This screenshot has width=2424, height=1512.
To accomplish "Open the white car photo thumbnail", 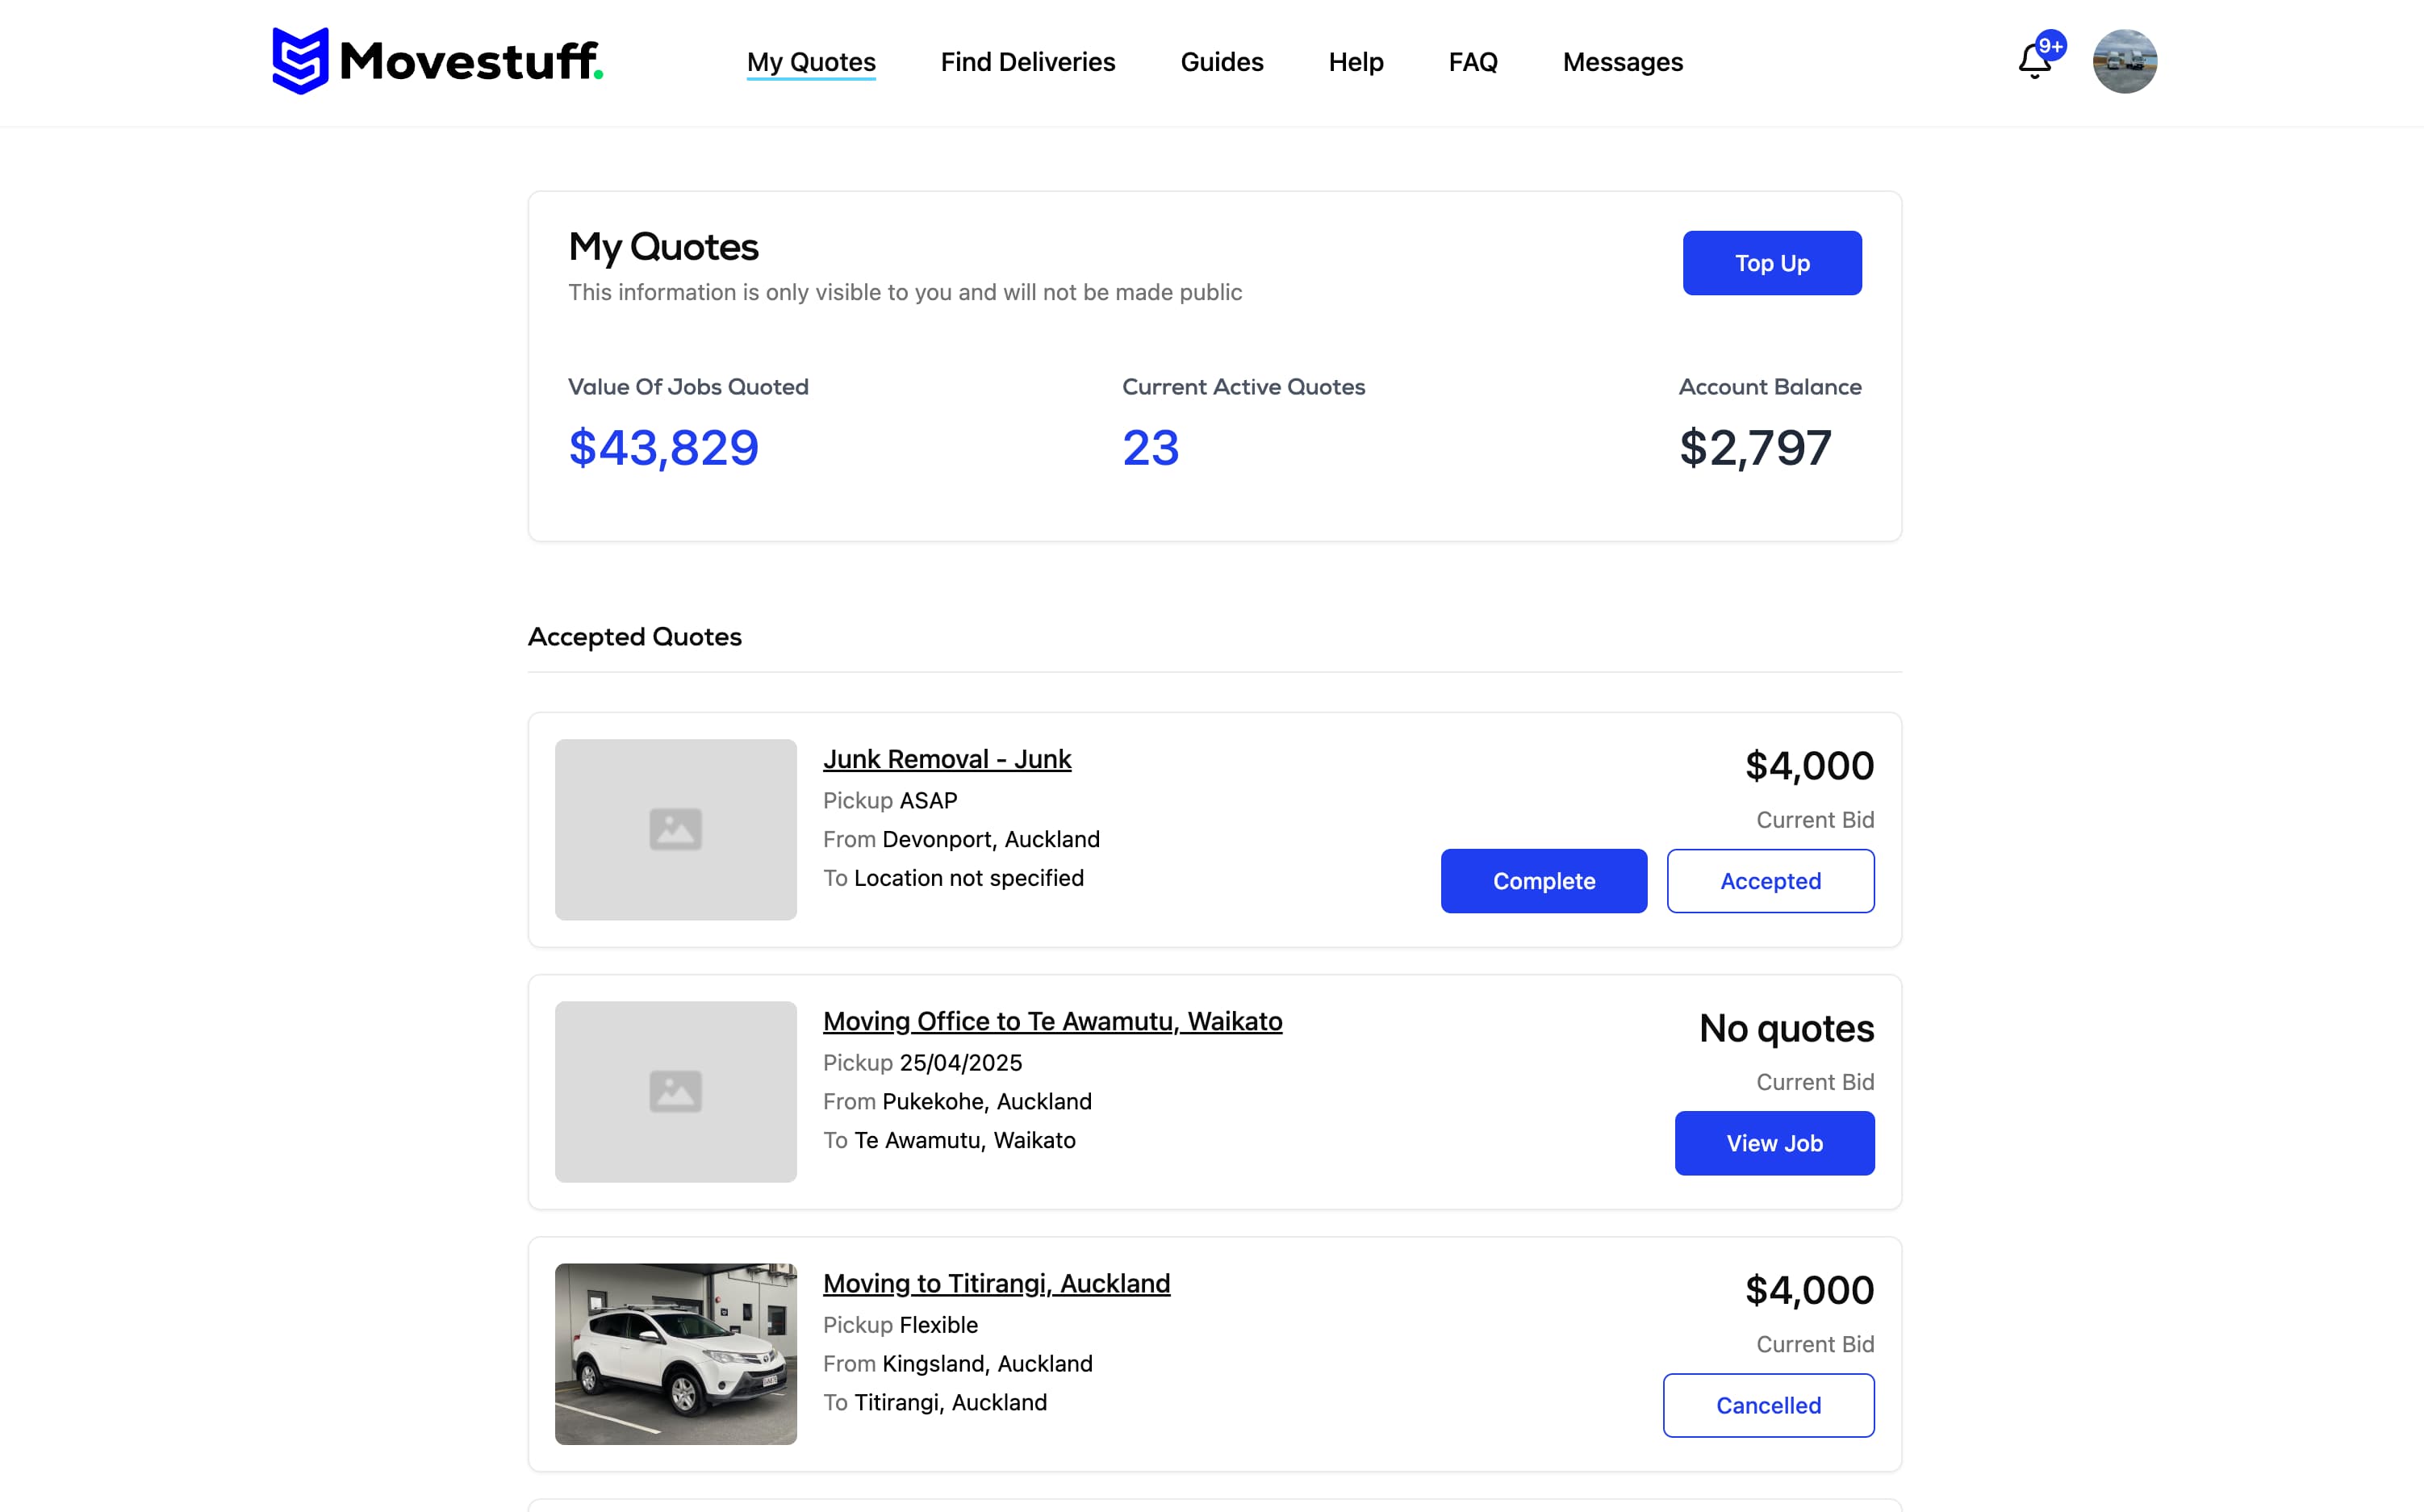I will tap(675, 1353).
